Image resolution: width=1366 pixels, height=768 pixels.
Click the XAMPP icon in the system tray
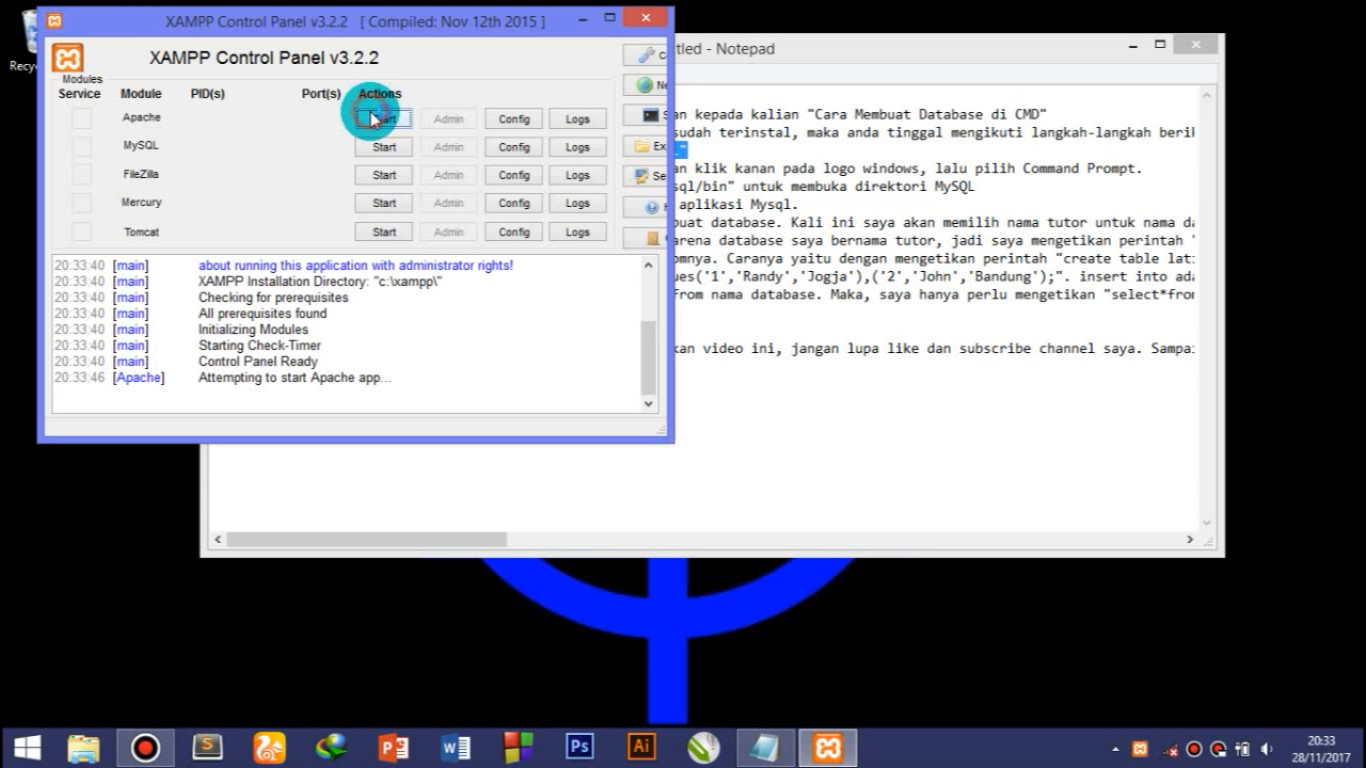pos(1140,749)
